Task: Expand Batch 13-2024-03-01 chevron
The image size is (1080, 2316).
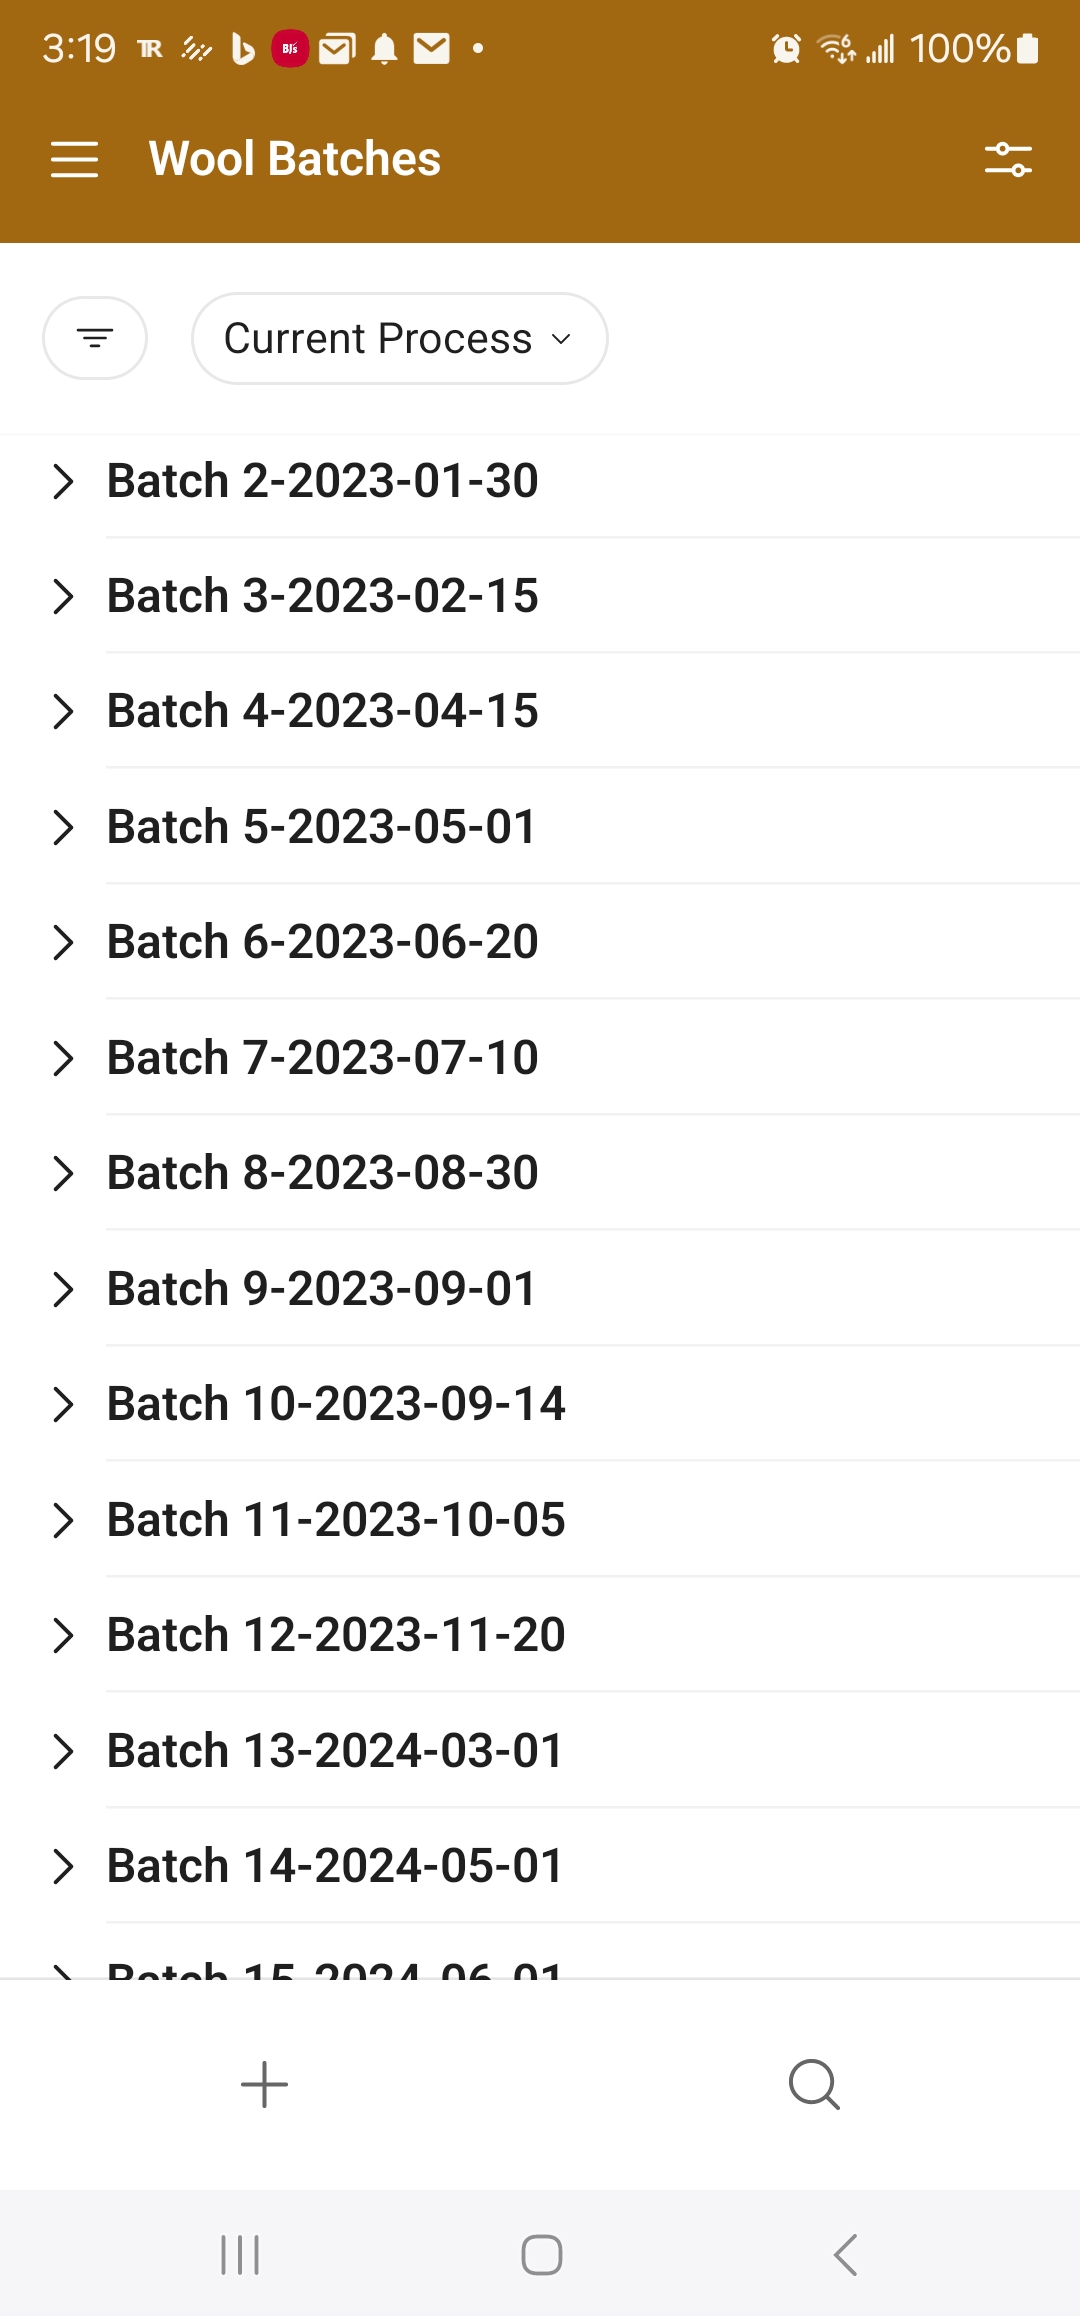Action: tap(63, 1751)
